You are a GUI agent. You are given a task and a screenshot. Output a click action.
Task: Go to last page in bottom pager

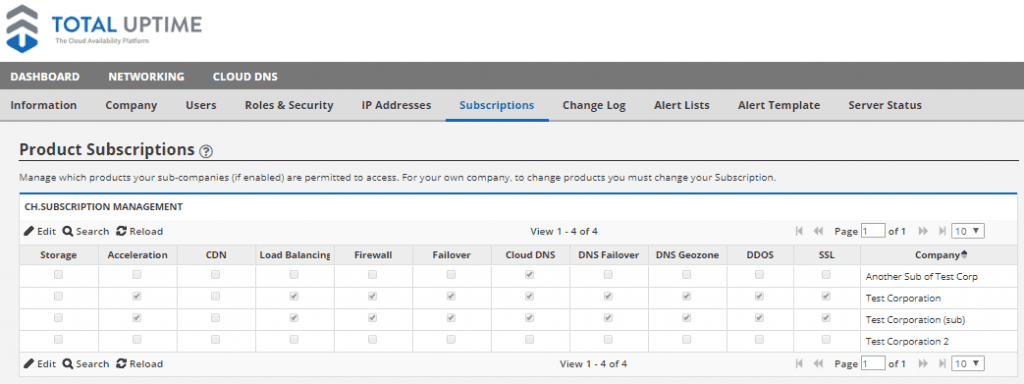click(942, 364)
